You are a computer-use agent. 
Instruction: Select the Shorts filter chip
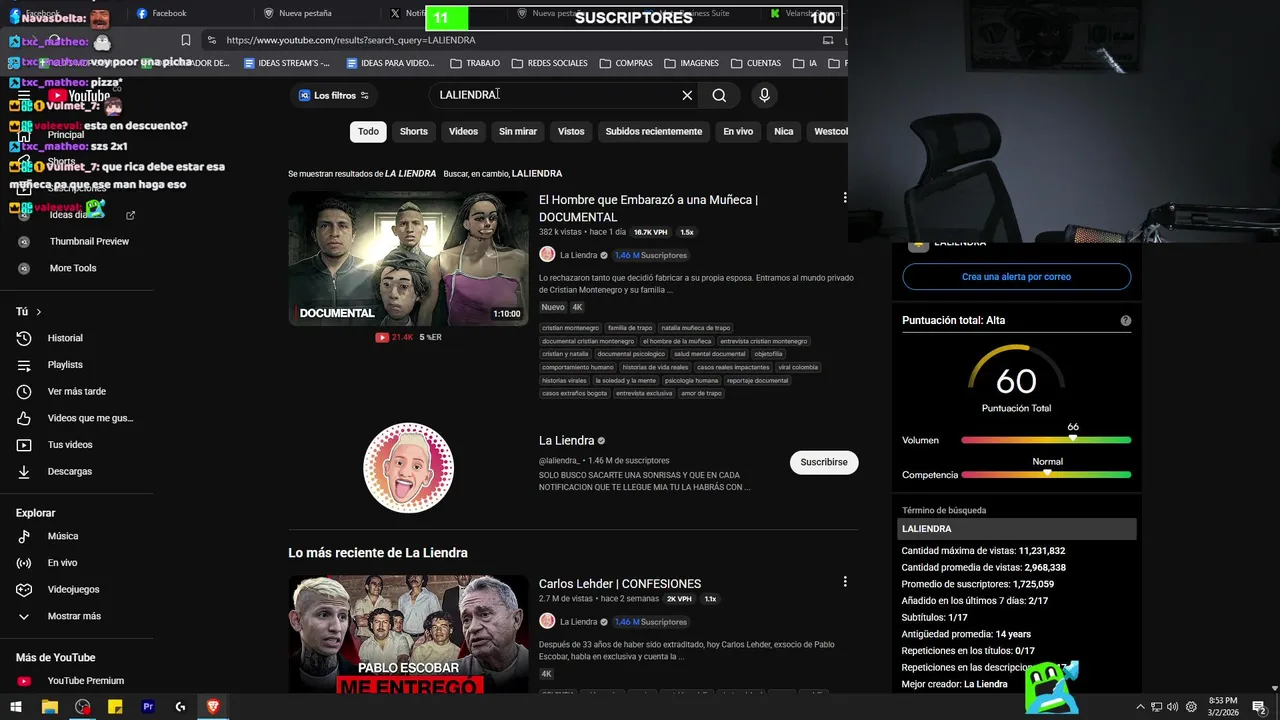[x=414, y=131]
